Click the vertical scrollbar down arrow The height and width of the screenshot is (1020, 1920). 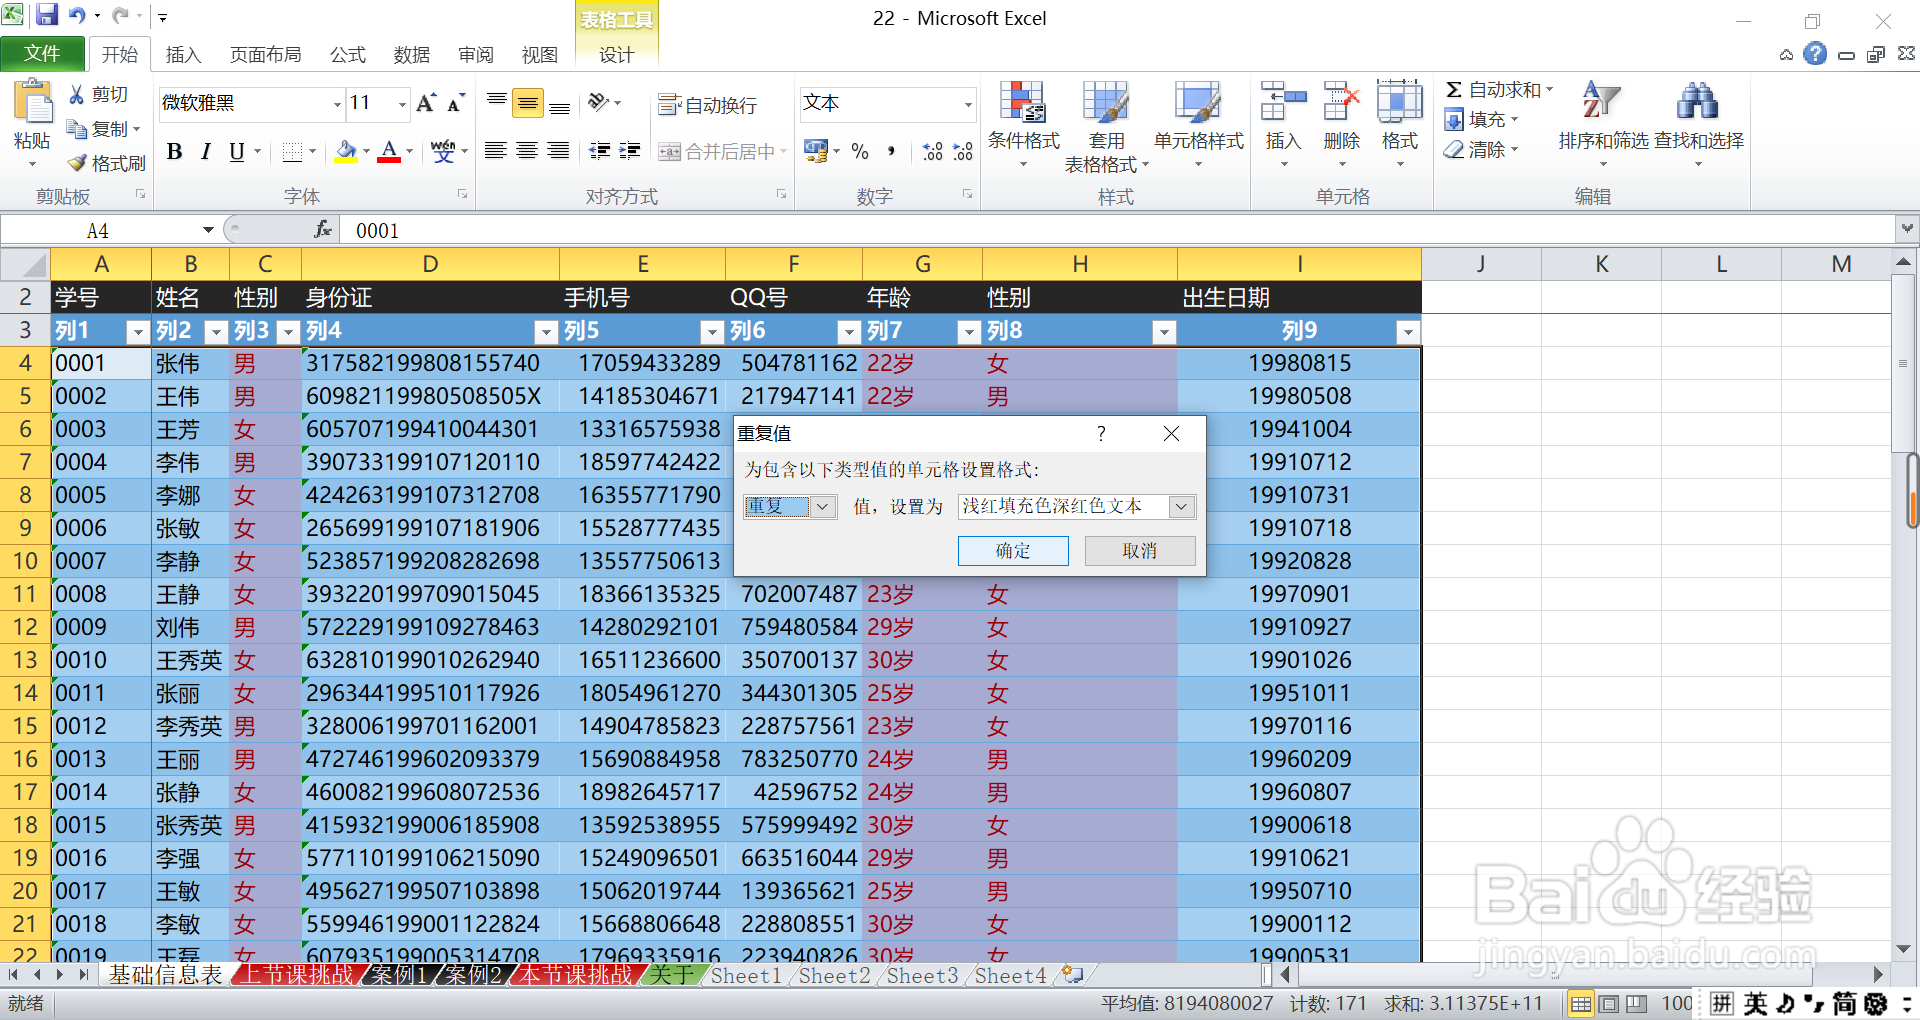pyautogui.click(x=1903, y=949)
